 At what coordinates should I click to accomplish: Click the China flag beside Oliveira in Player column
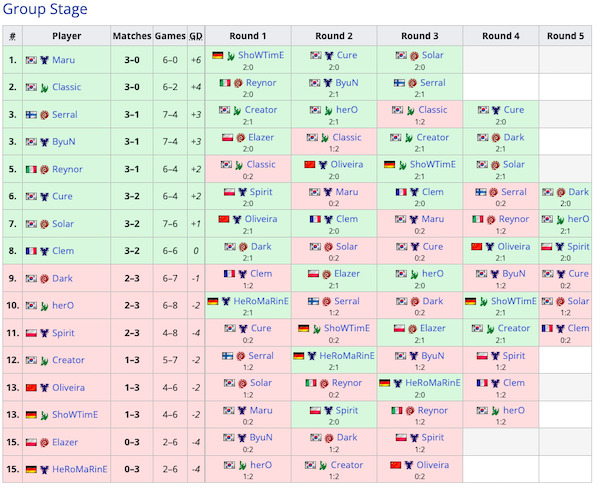point(31,387)
